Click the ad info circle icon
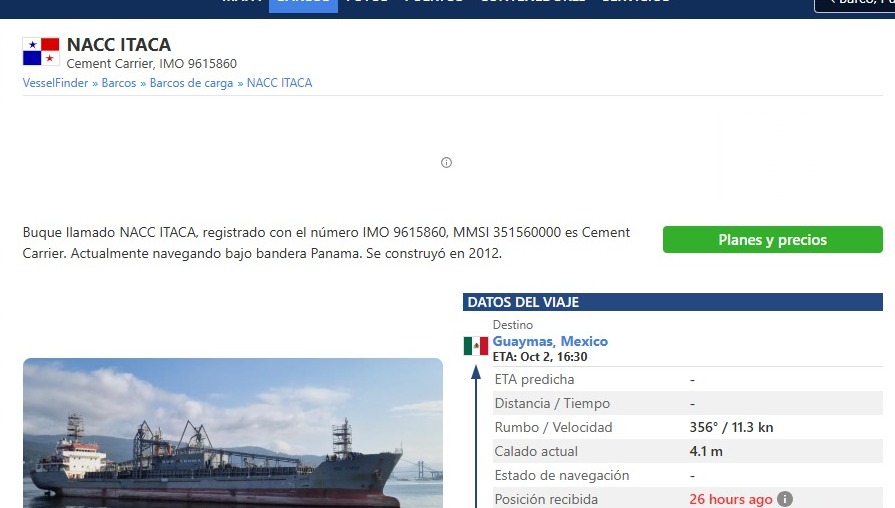This screenshot has height=508, width=895. pos(446,163)
